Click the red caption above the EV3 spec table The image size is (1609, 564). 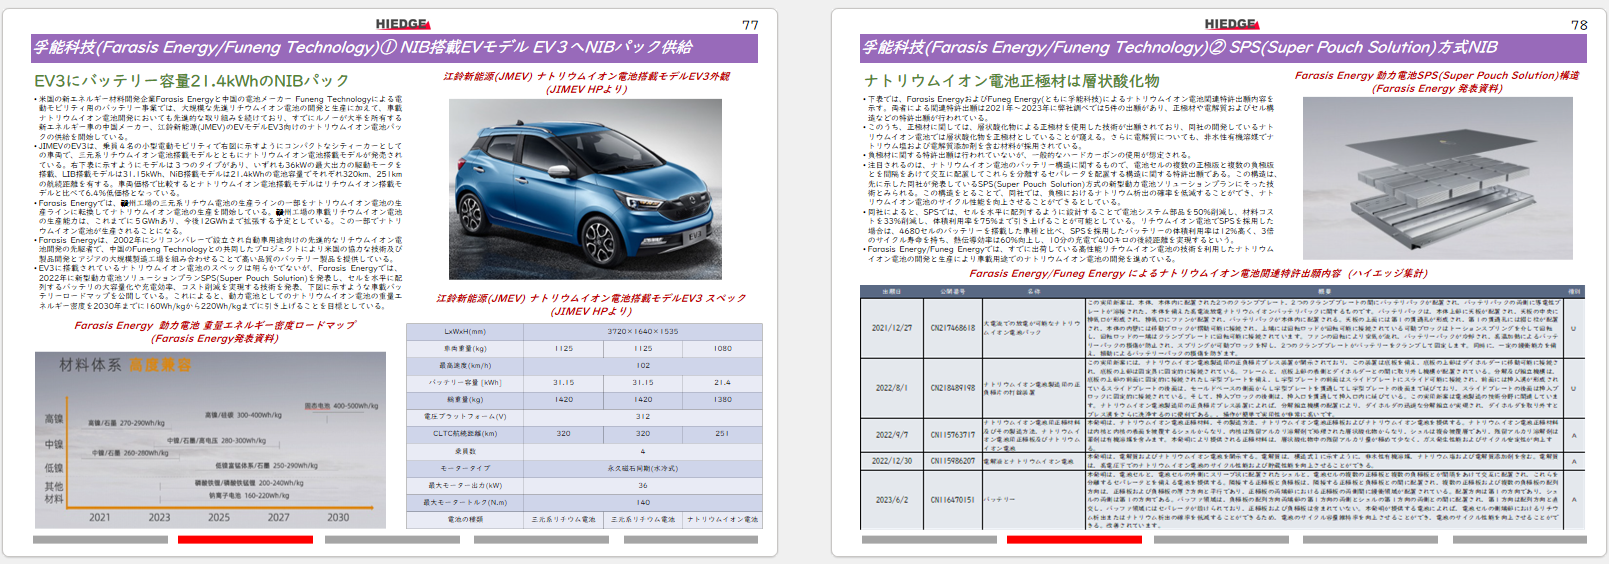[x=590, y=304]
